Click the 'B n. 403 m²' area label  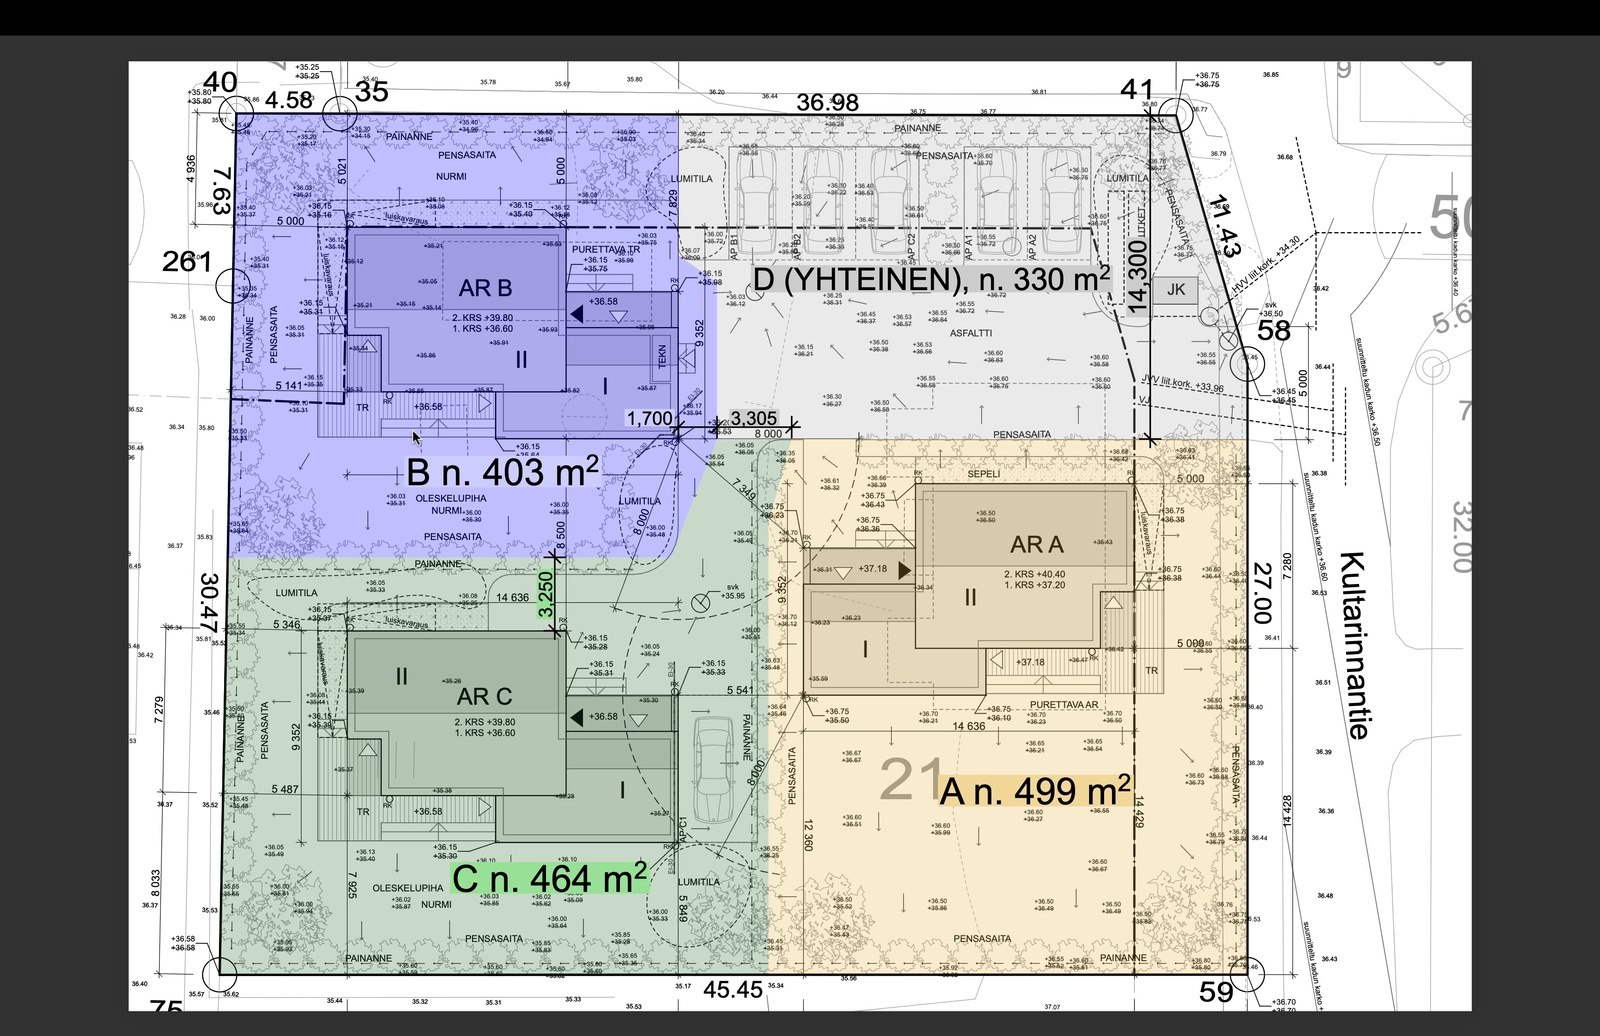click(x=502, y=472)
